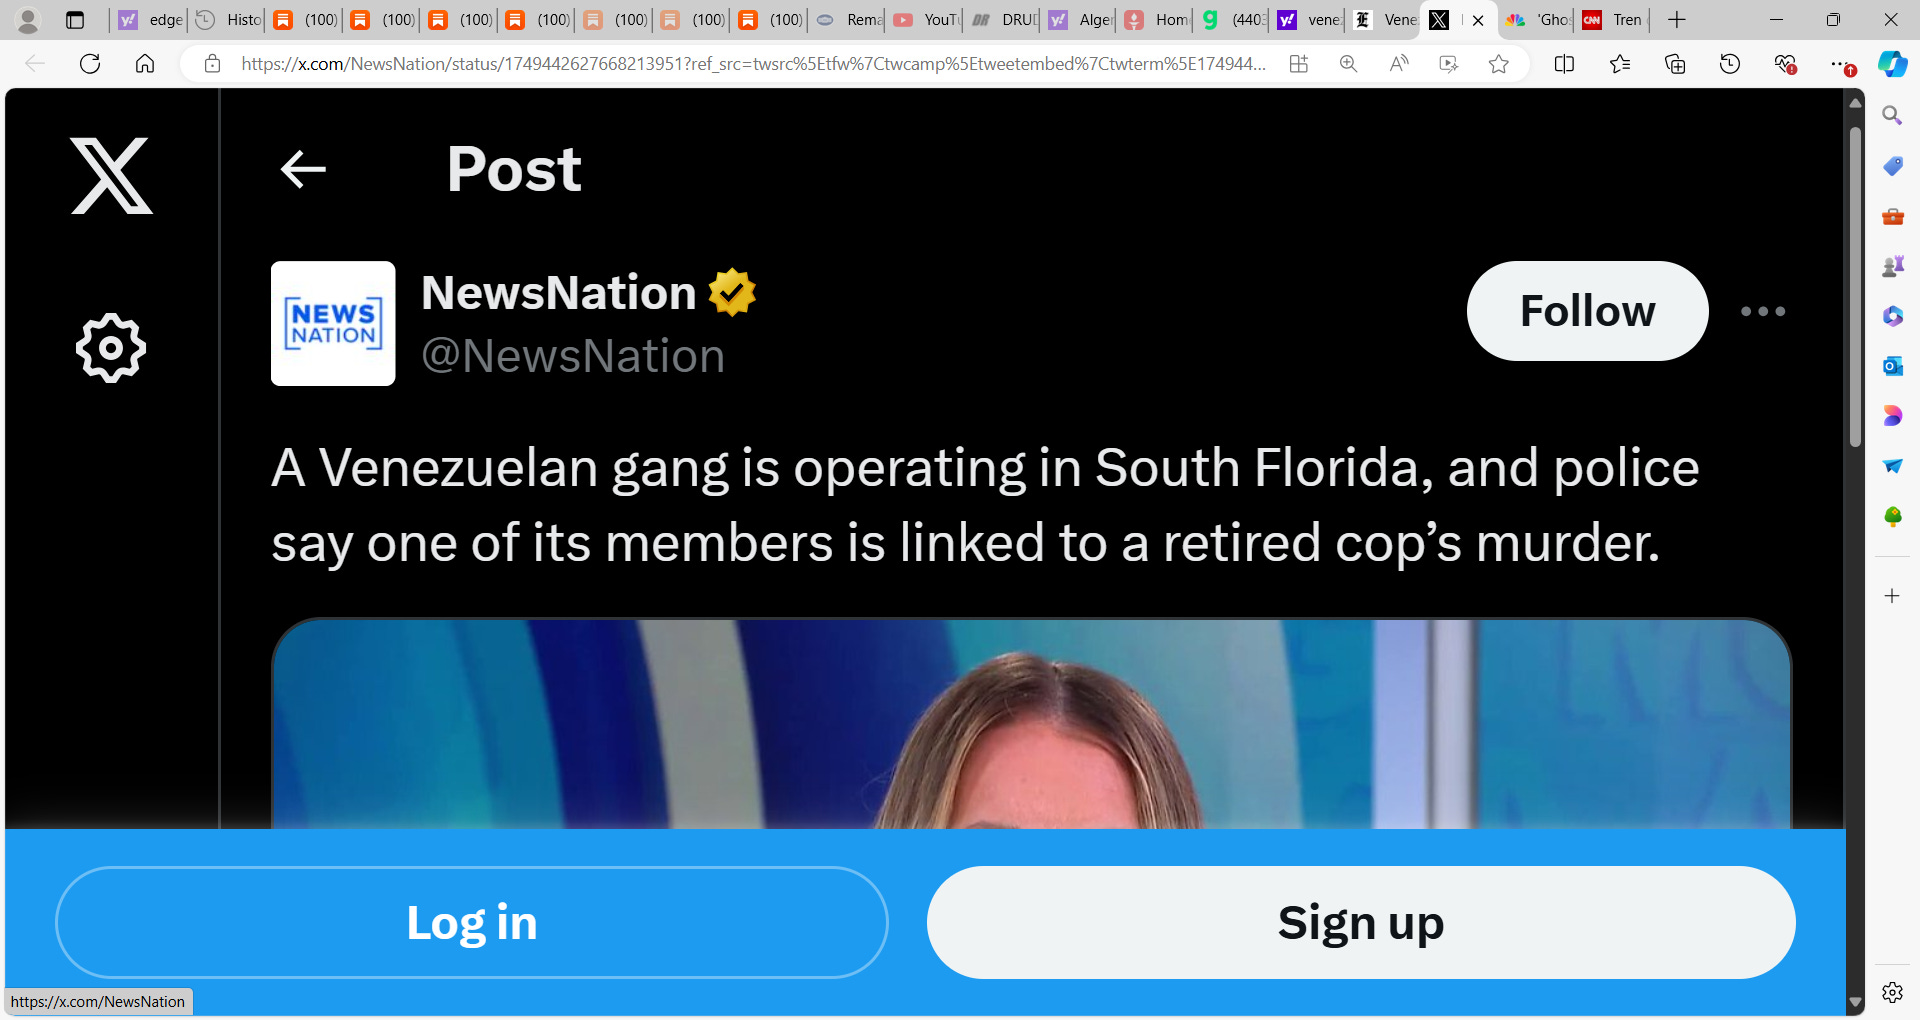Toggle Read aloud icon in address bar

coord(1399,64)
